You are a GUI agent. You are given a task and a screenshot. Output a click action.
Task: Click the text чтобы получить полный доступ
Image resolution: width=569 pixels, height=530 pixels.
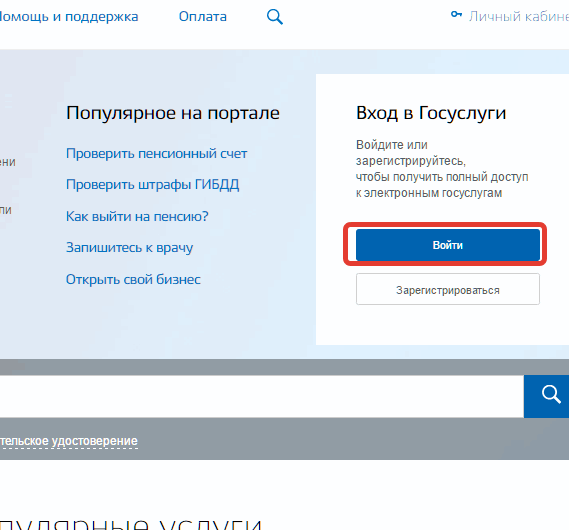click(x=442, y=177)
